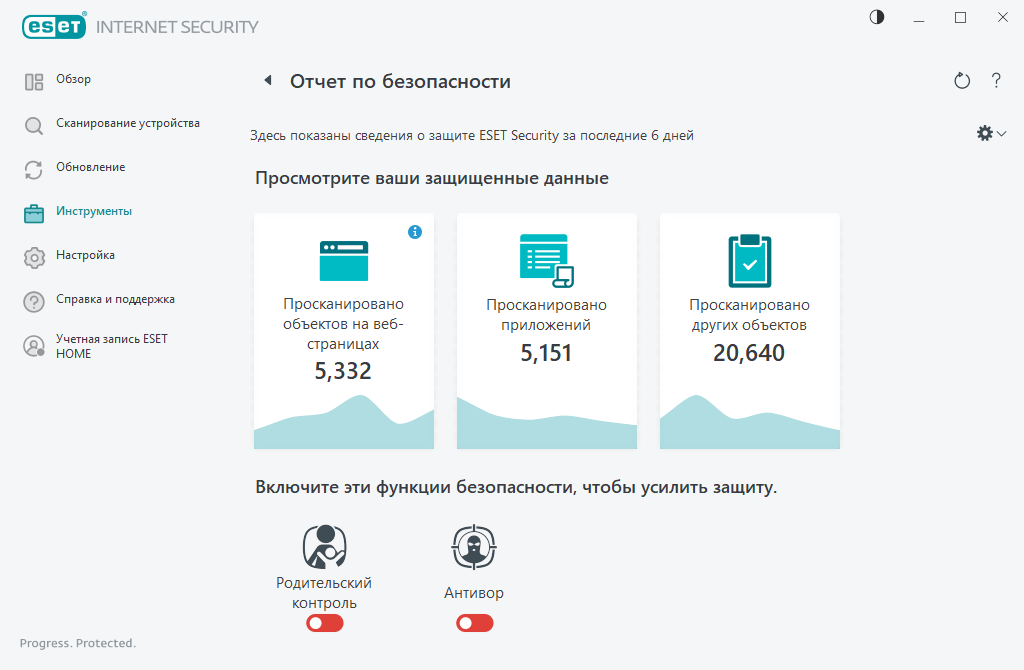Click the Родительский контроль icon

325,547
